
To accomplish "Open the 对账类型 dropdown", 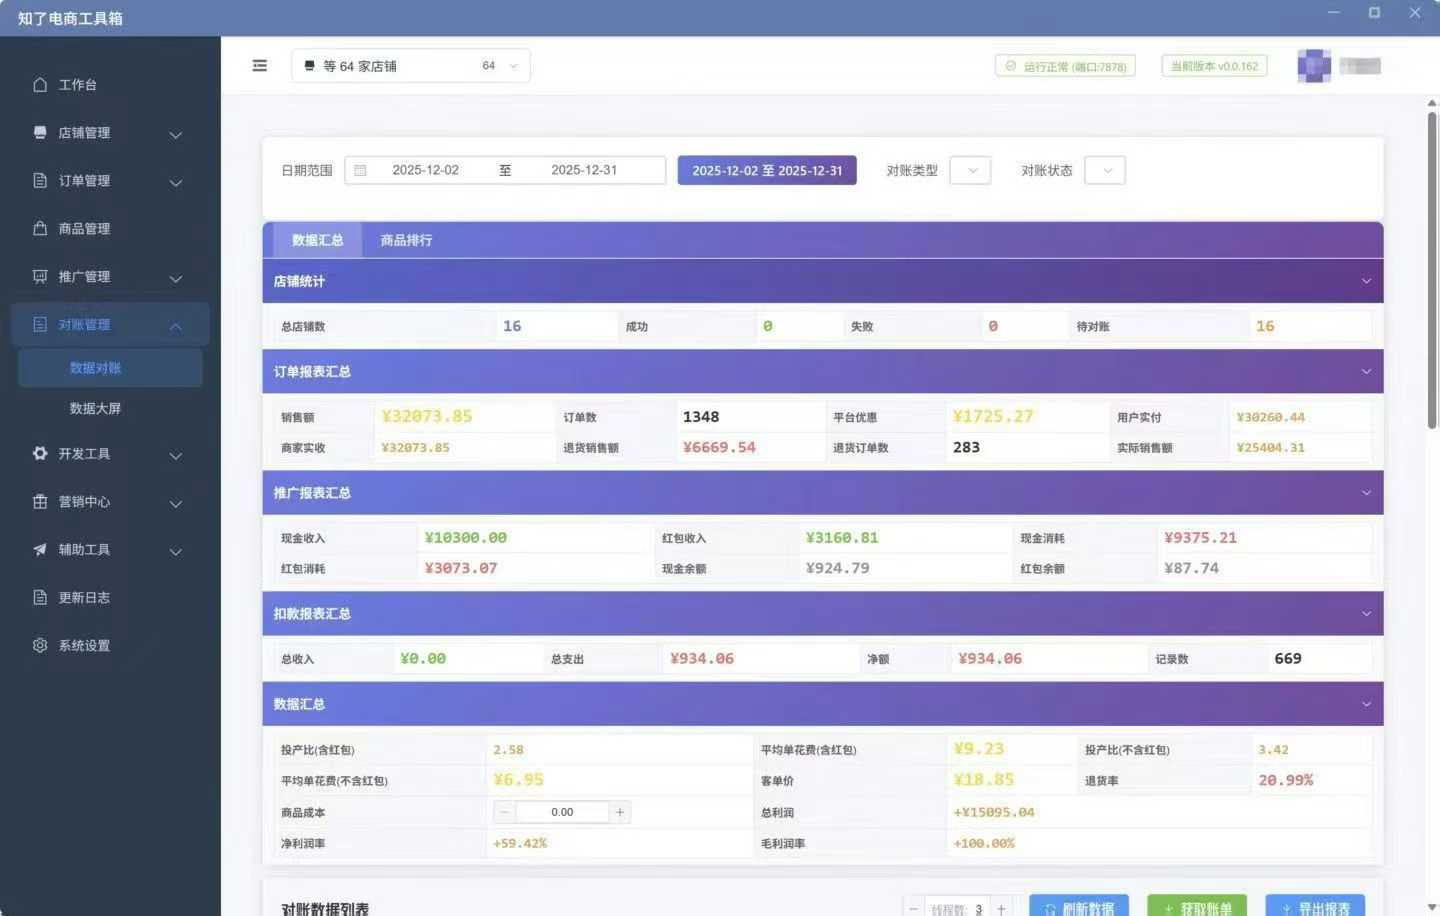I will click(x=970, y=171).
